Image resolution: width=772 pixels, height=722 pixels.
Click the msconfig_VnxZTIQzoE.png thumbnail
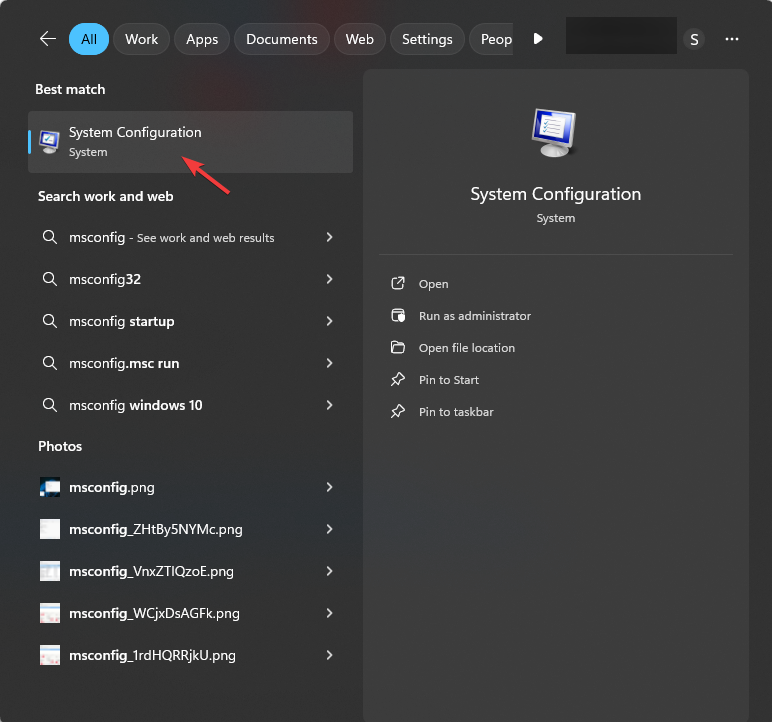pyautogui.click(x=50, y=571)
